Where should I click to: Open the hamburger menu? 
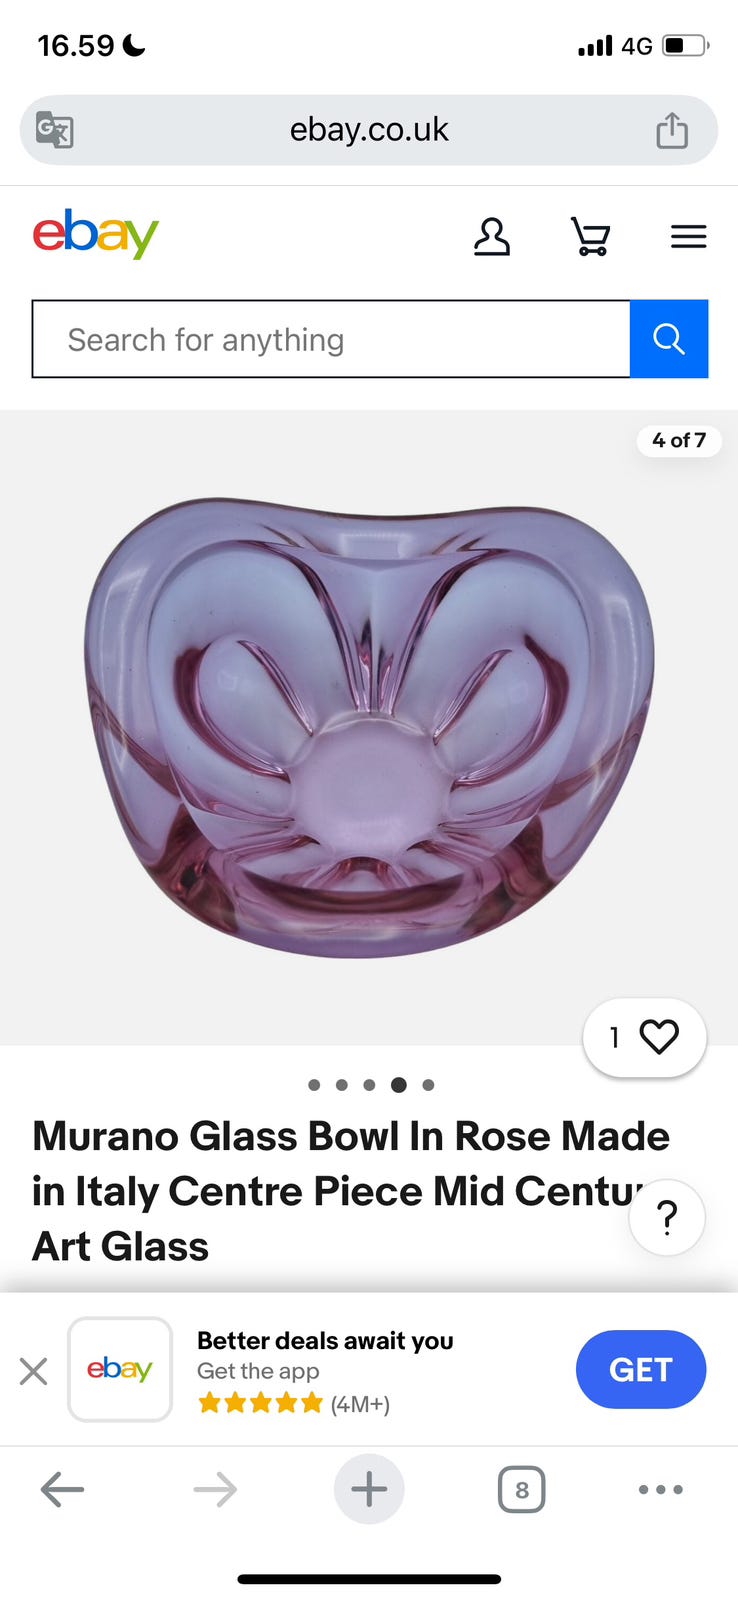click(x=688, y=237)
